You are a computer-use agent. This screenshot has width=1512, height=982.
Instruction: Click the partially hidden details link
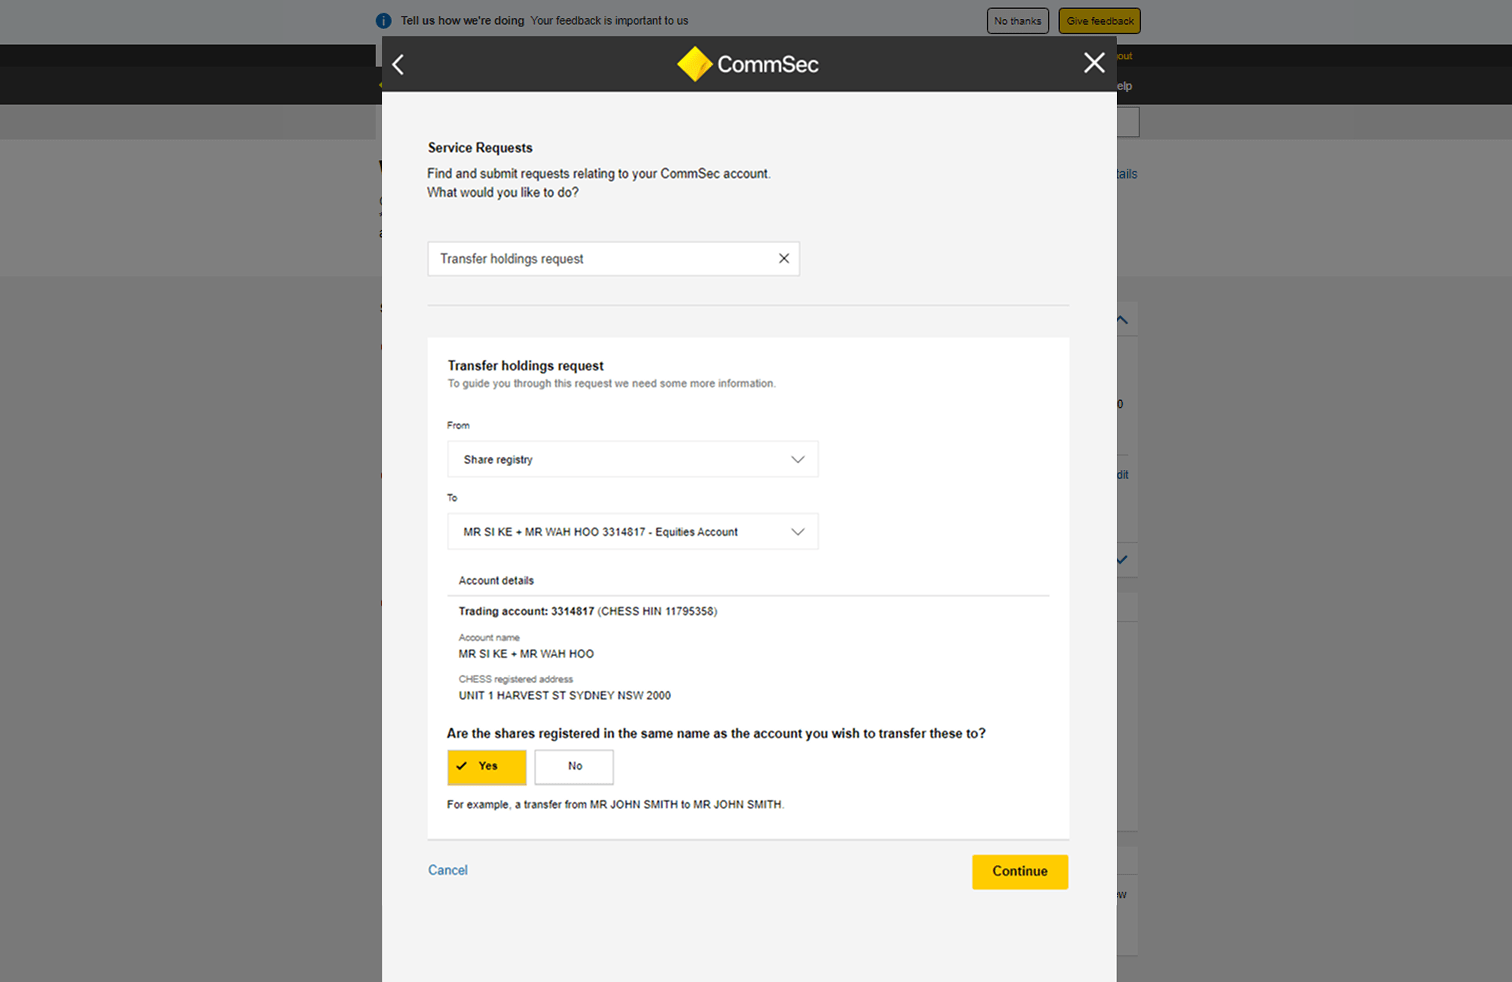[x=1127, y=174]
